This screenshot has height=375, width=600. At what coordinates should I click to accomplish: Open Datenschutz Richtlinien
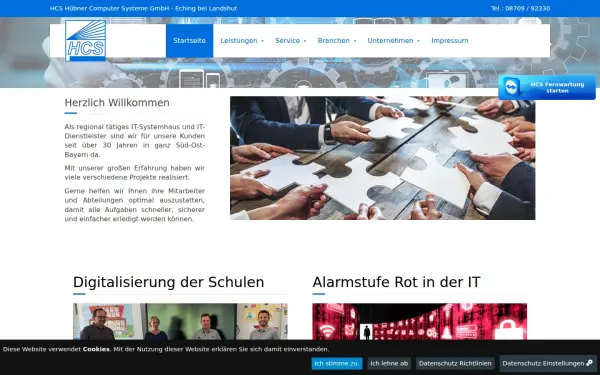[455, 363]
